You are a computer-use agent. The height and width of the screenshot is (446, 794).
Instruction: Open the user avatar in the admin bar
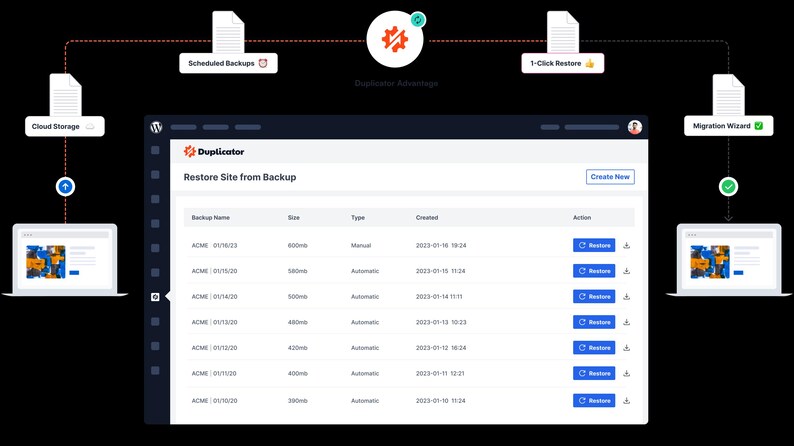click(634, 127)
